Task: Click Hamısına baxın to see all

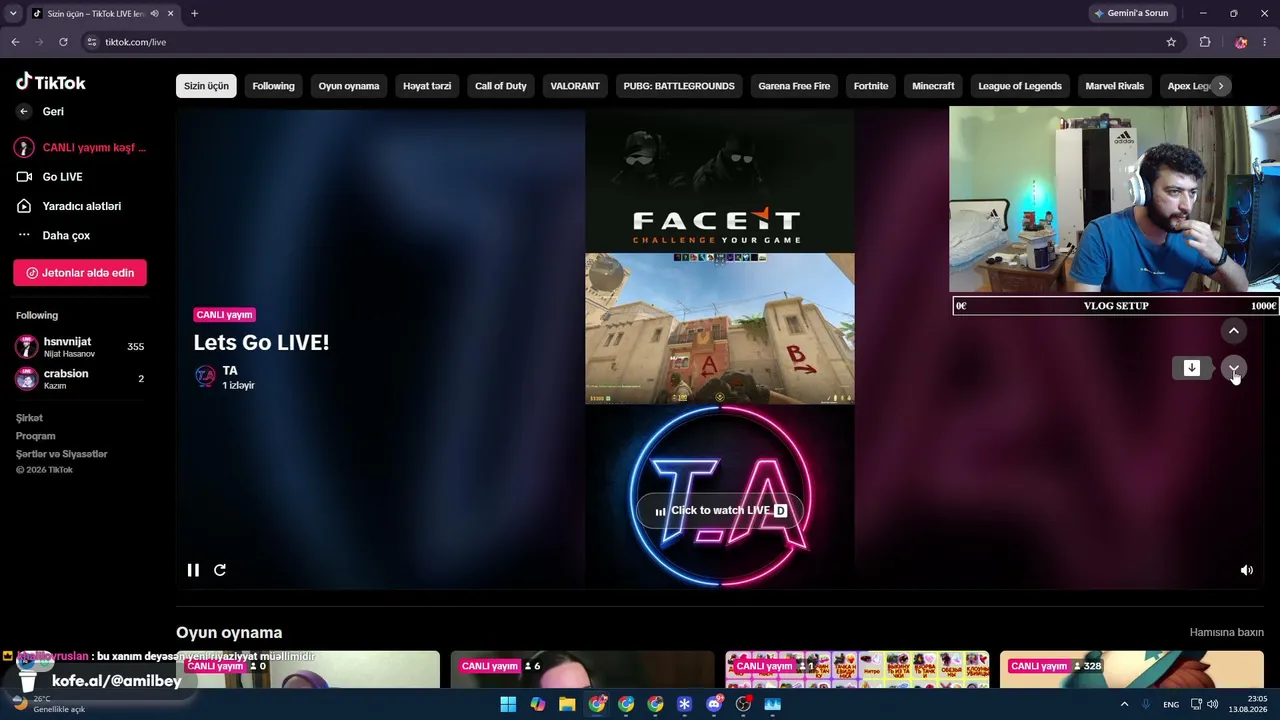Action: [x=1226, y=633]
